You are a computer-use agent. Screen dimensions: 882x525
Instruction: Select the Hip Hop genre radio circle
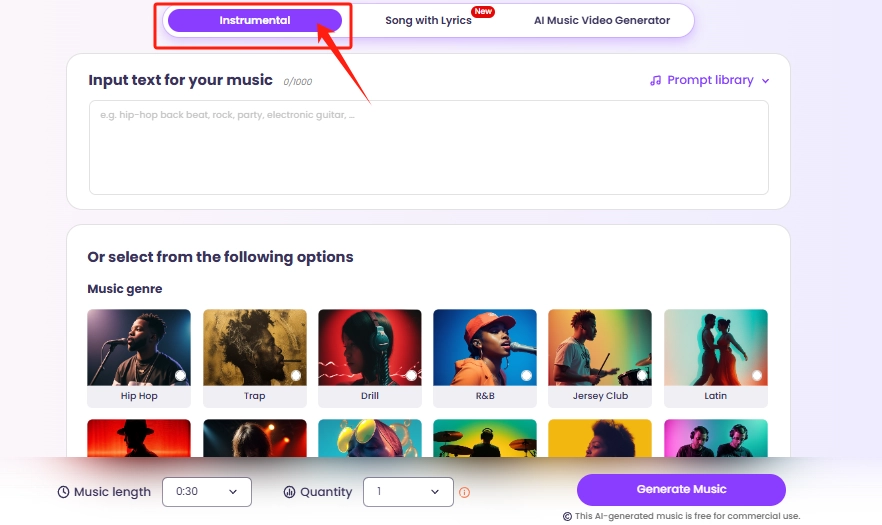coord(180,376)
